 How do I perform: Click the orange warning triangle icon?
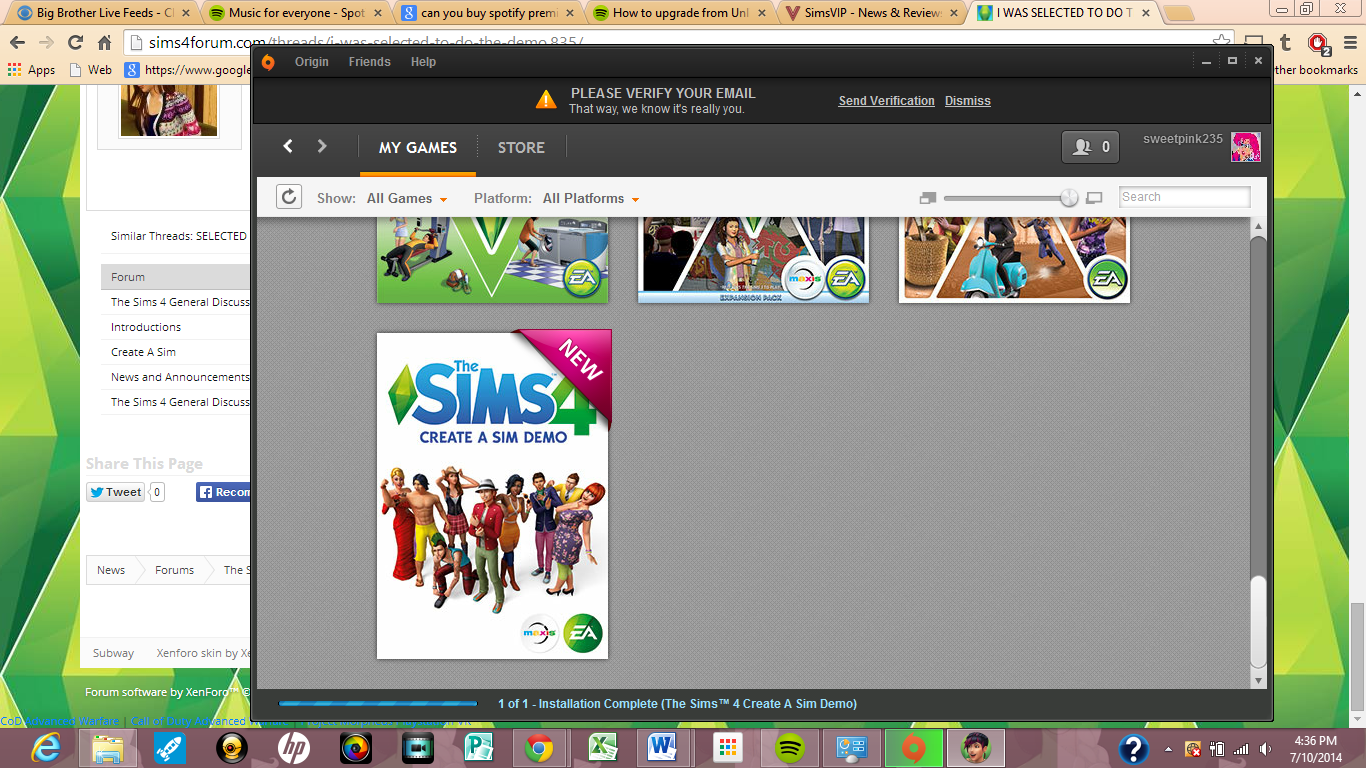coord(546,99)
